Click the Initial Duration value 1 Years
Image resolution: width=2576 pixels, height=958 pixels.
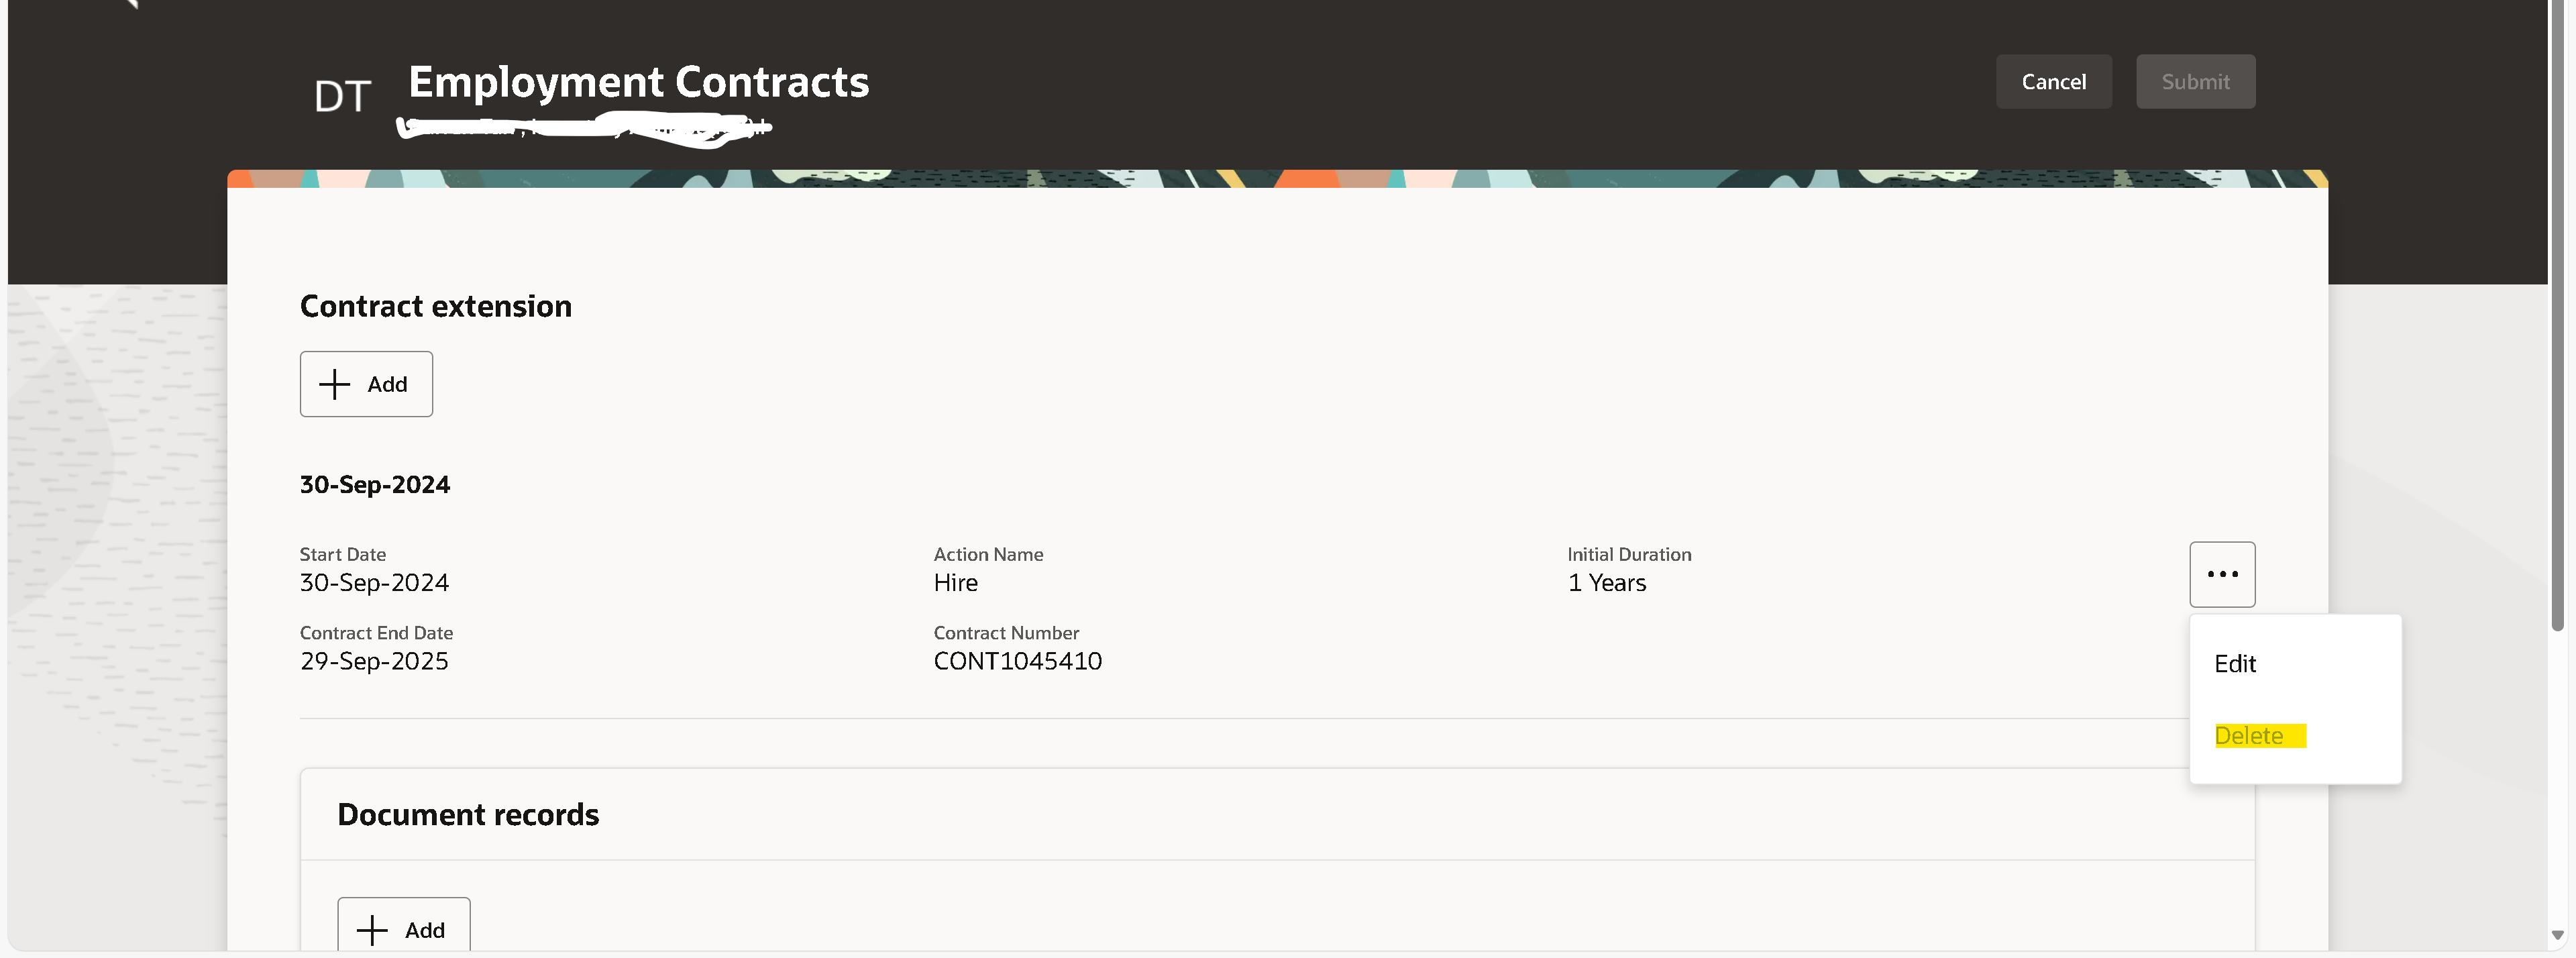(1606, 582)
